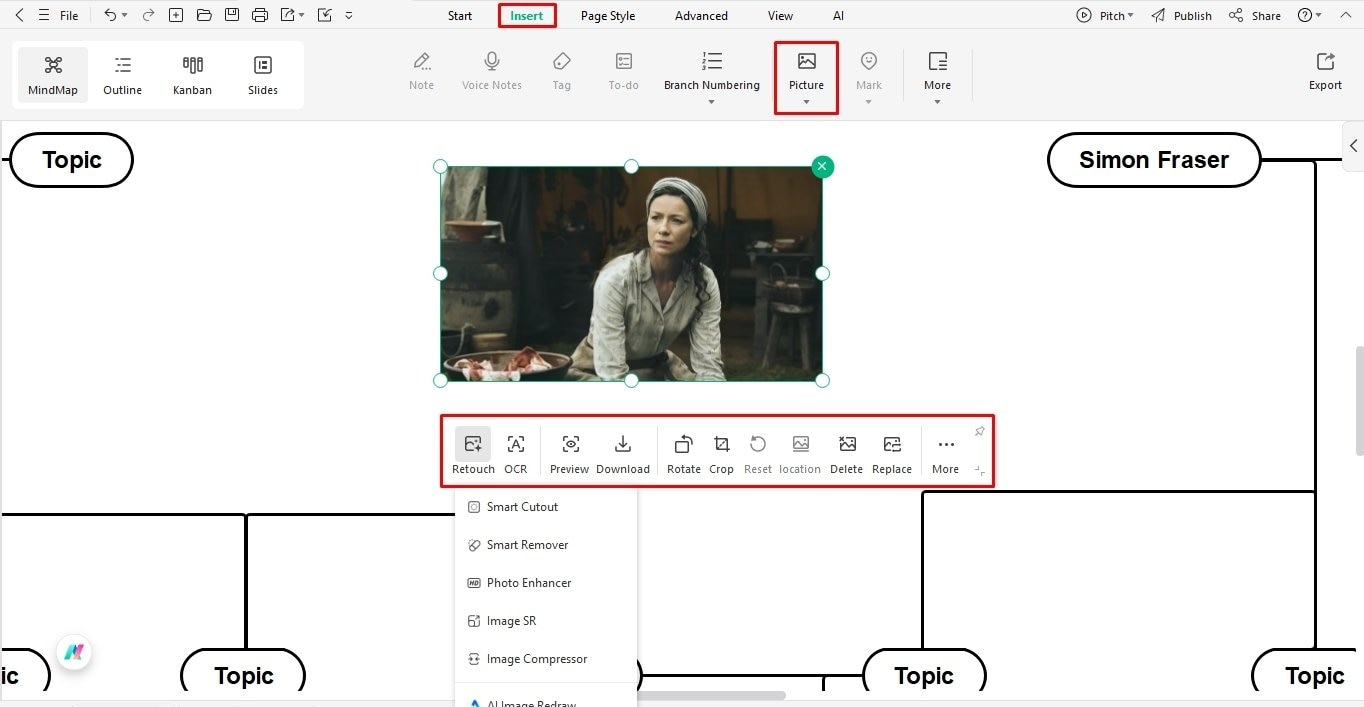
Task: Click the Export button
Action: point(1324,70)
